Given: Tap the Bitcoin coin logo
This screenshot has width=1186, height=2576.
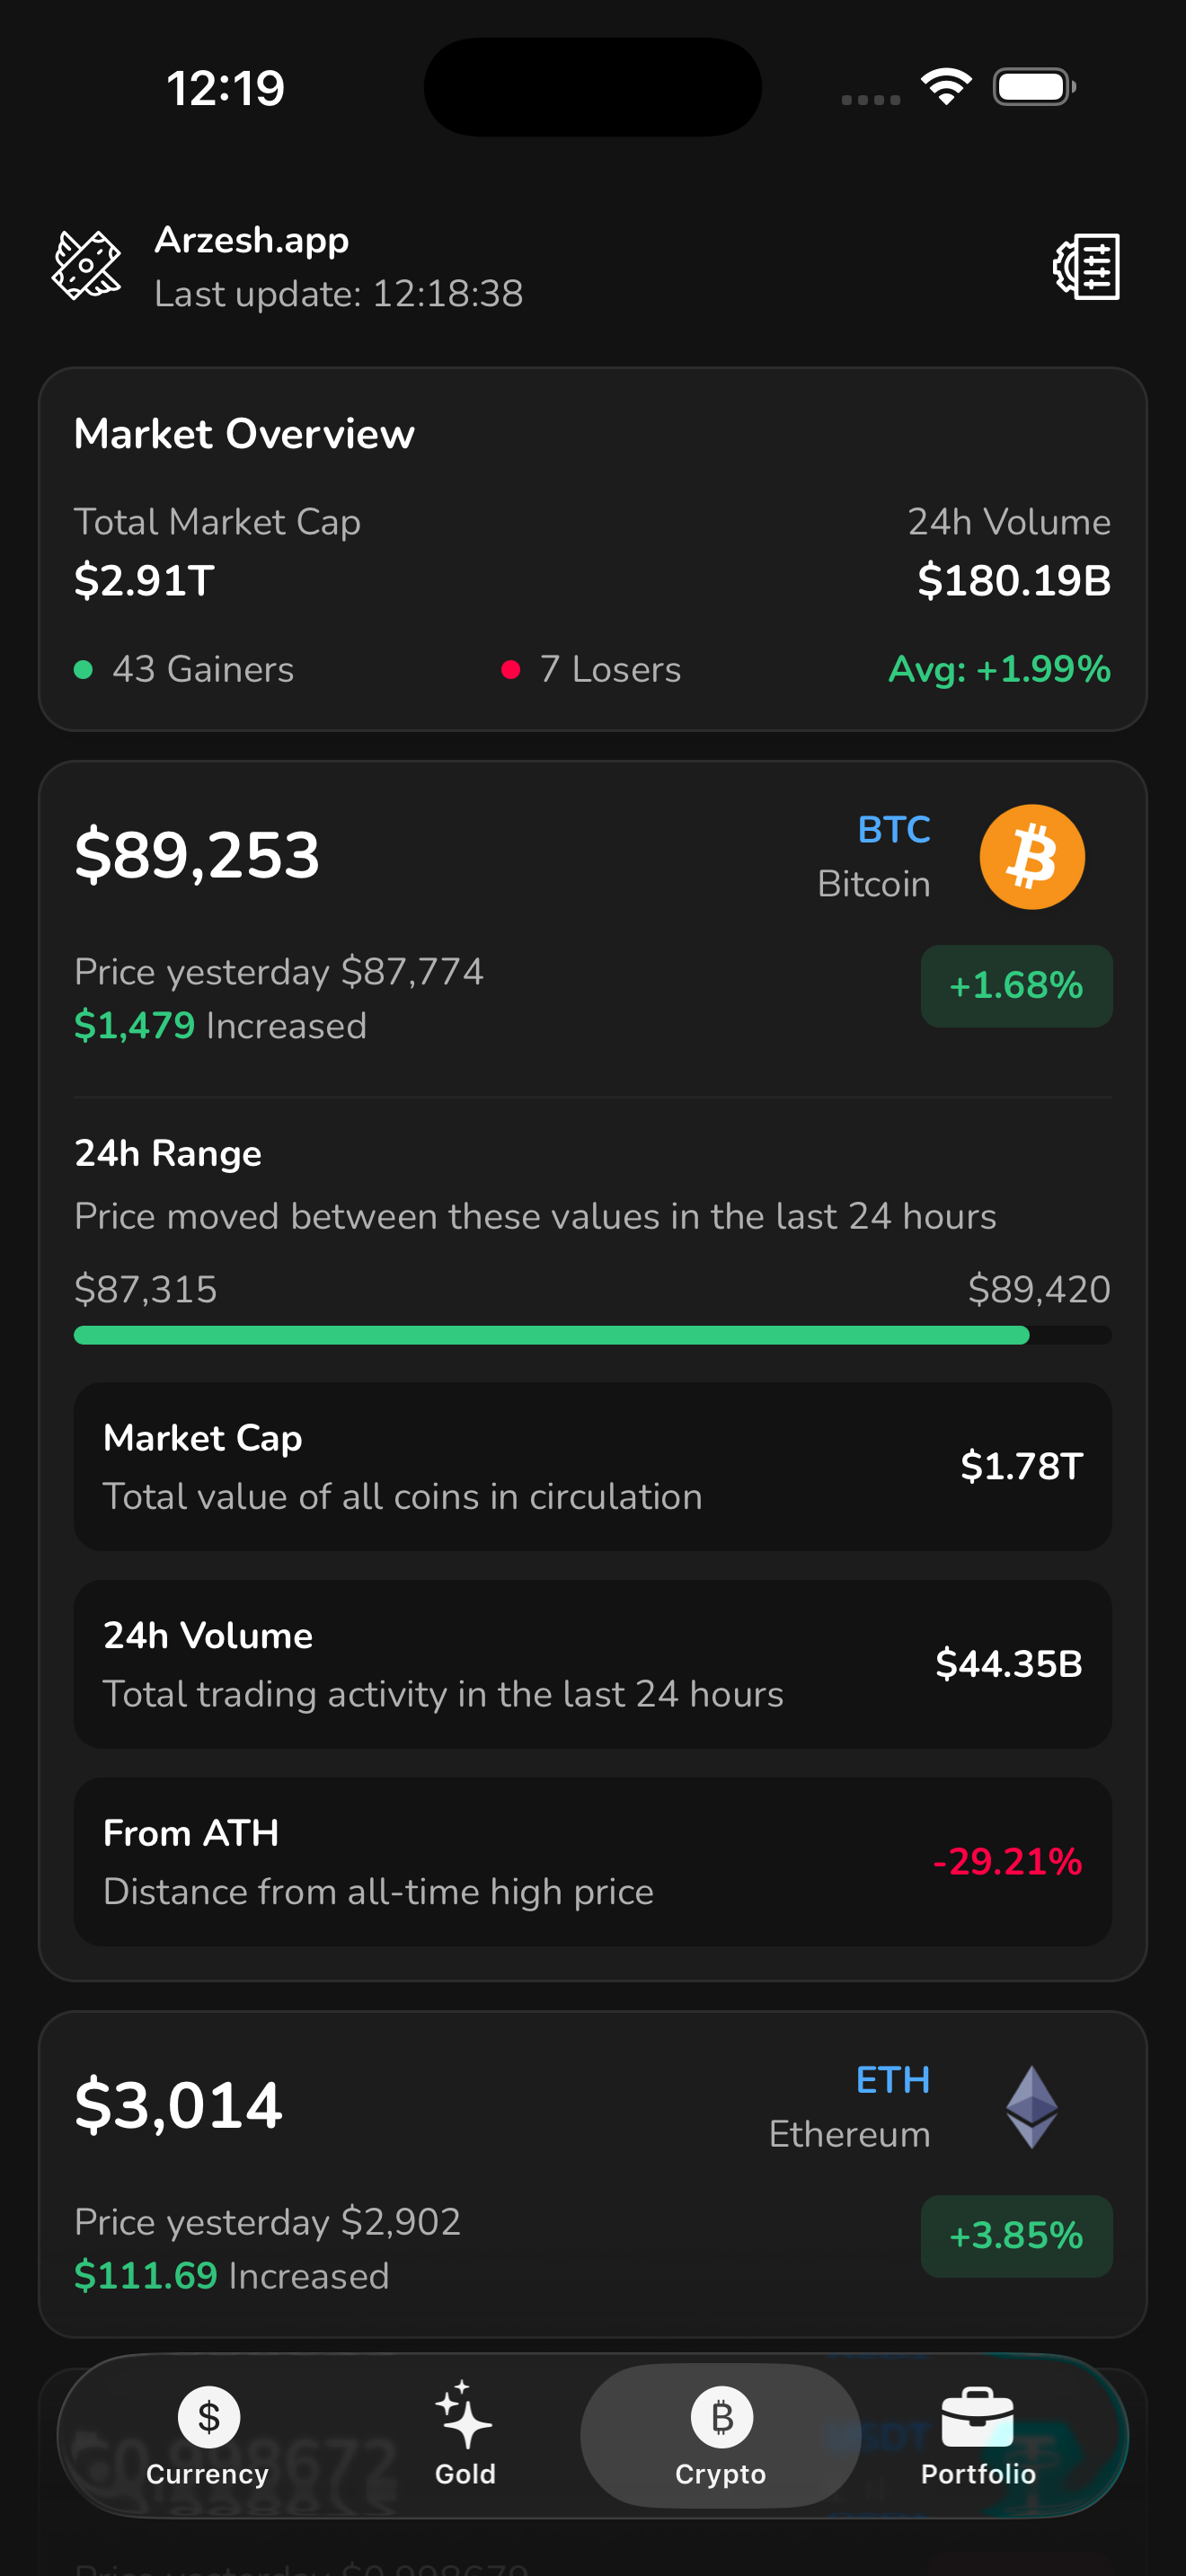Looking at the screenshot, I should (1031, 857).
